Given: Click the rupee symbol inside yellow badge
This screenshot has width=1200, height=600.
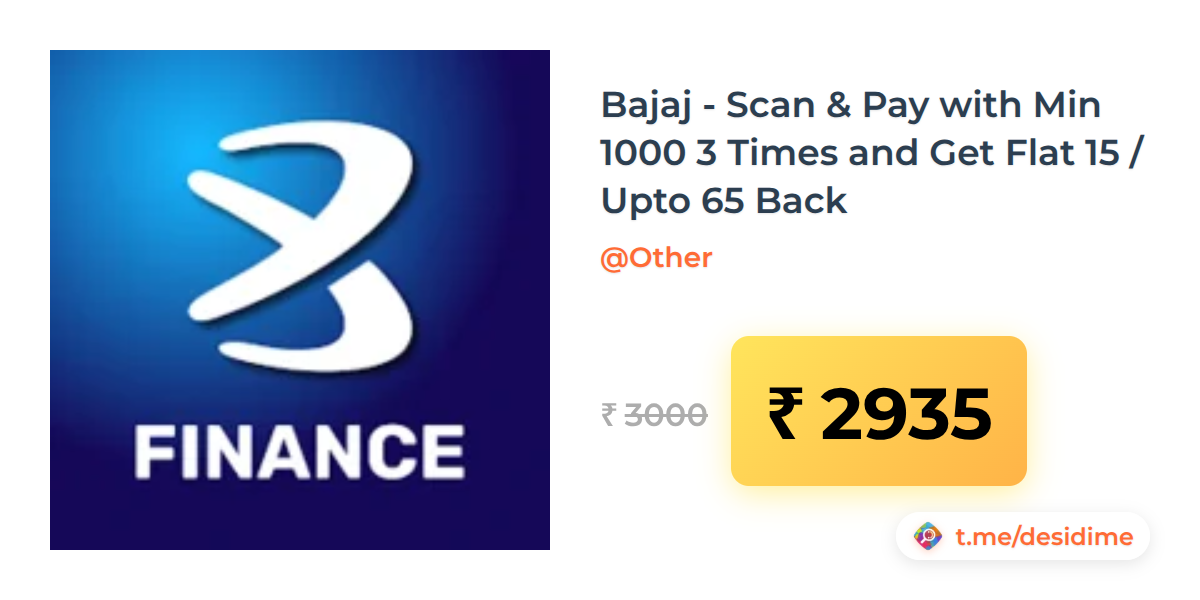Looking at the screenshot, I should pos(785,414).
